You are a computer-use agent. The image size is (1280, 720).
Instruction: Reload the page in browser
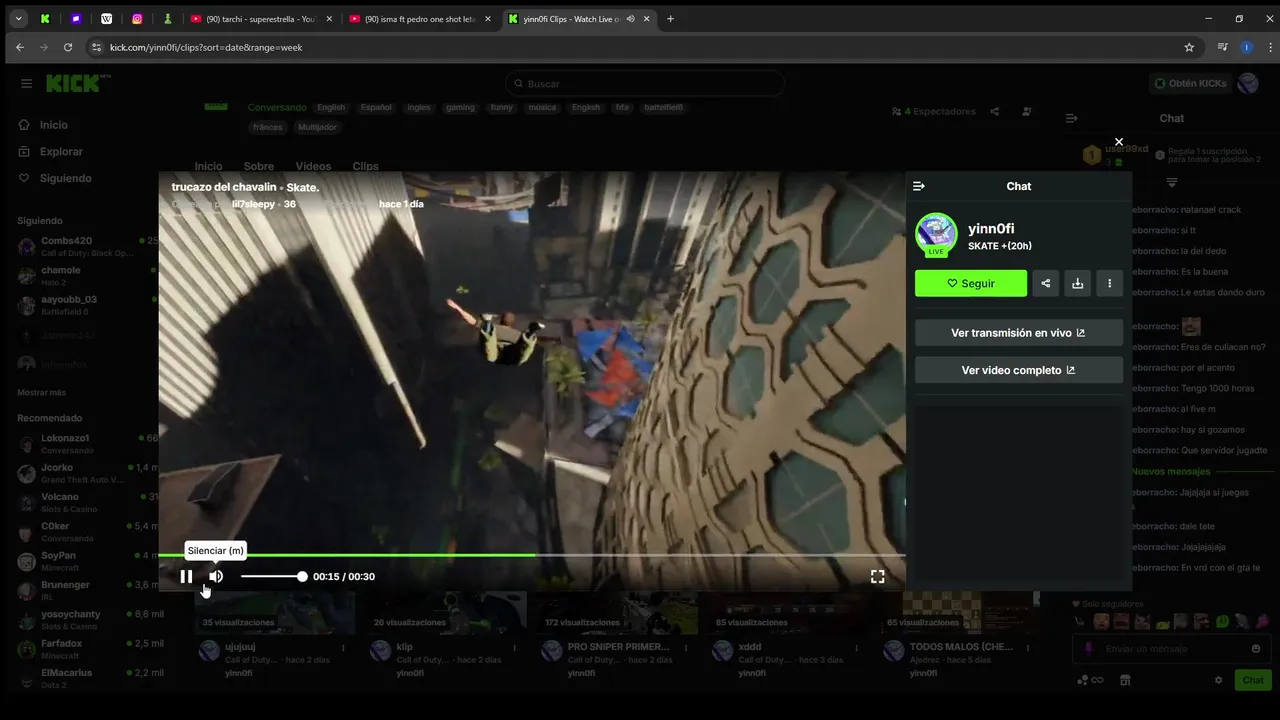pyautogui.click(x=68, y=47)
